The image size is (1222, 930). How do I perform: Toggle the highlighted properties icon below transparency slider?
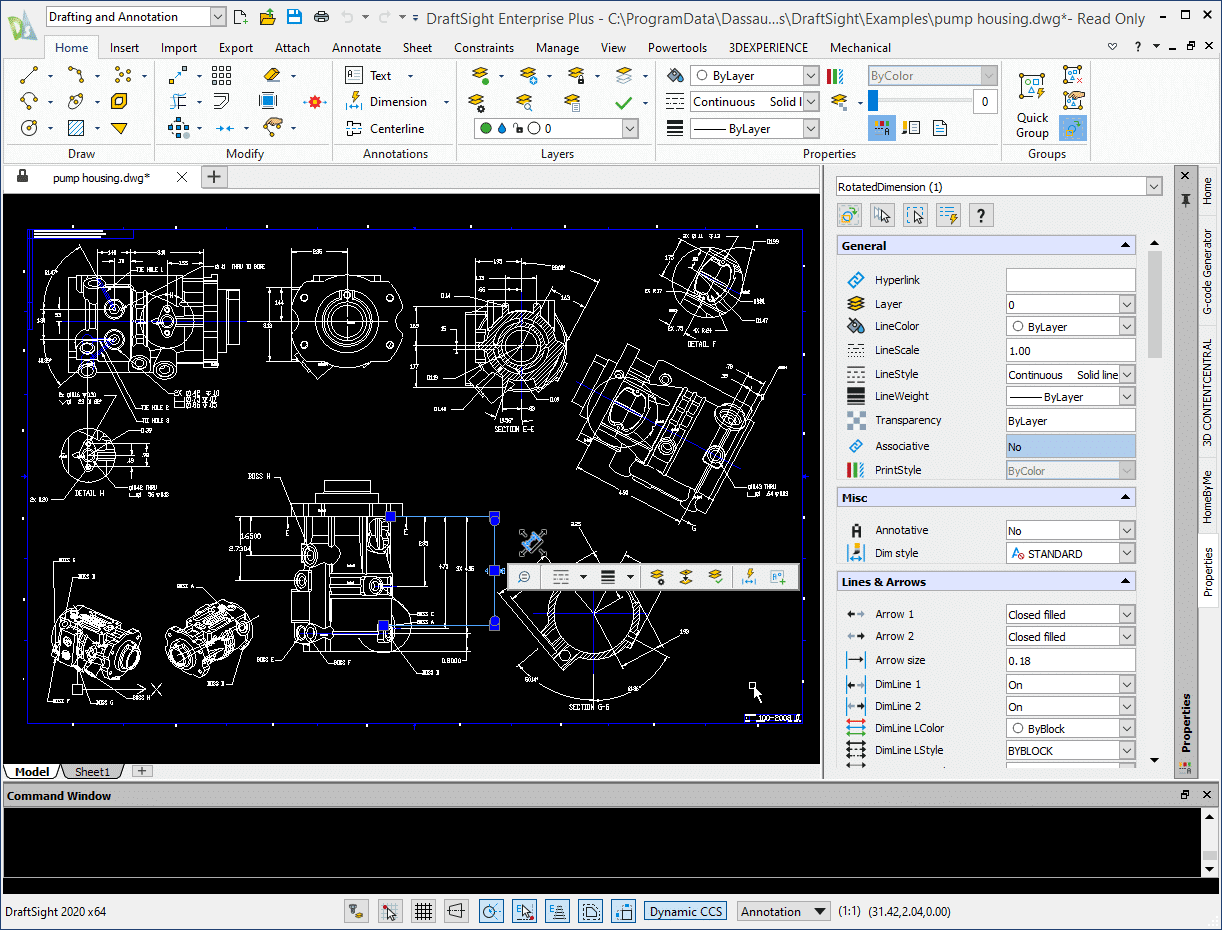[882, 128]
